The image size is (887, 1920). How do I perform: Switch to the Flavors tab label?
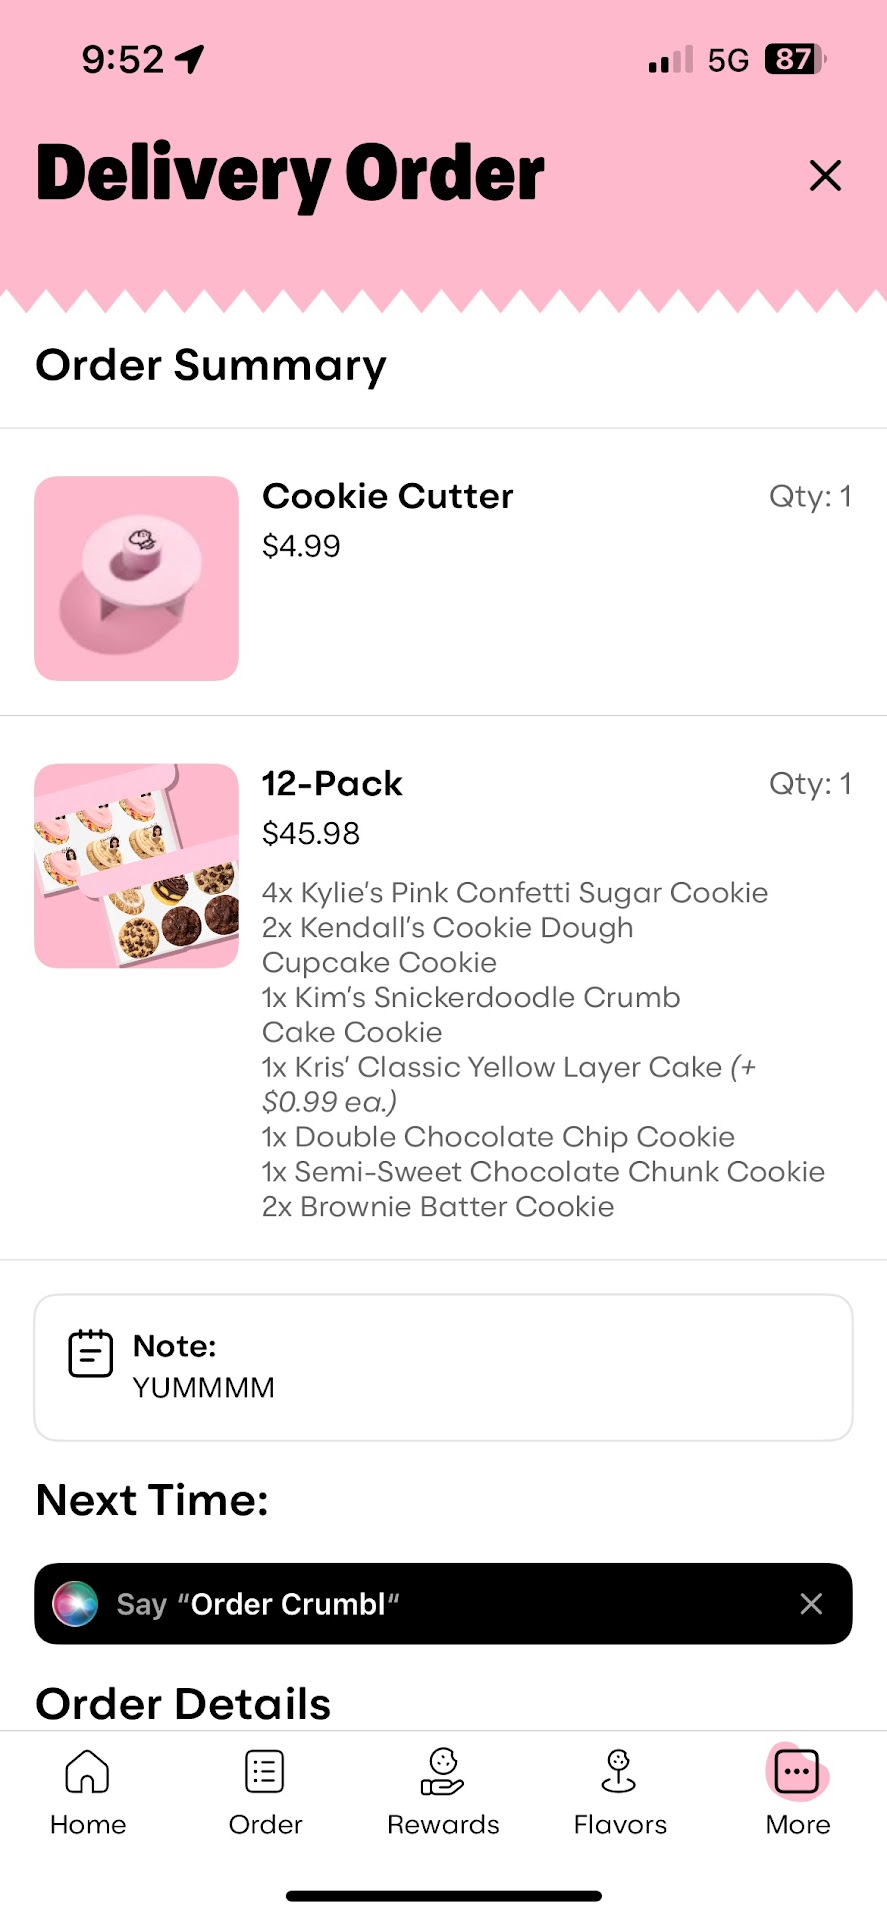point(620,1825)
